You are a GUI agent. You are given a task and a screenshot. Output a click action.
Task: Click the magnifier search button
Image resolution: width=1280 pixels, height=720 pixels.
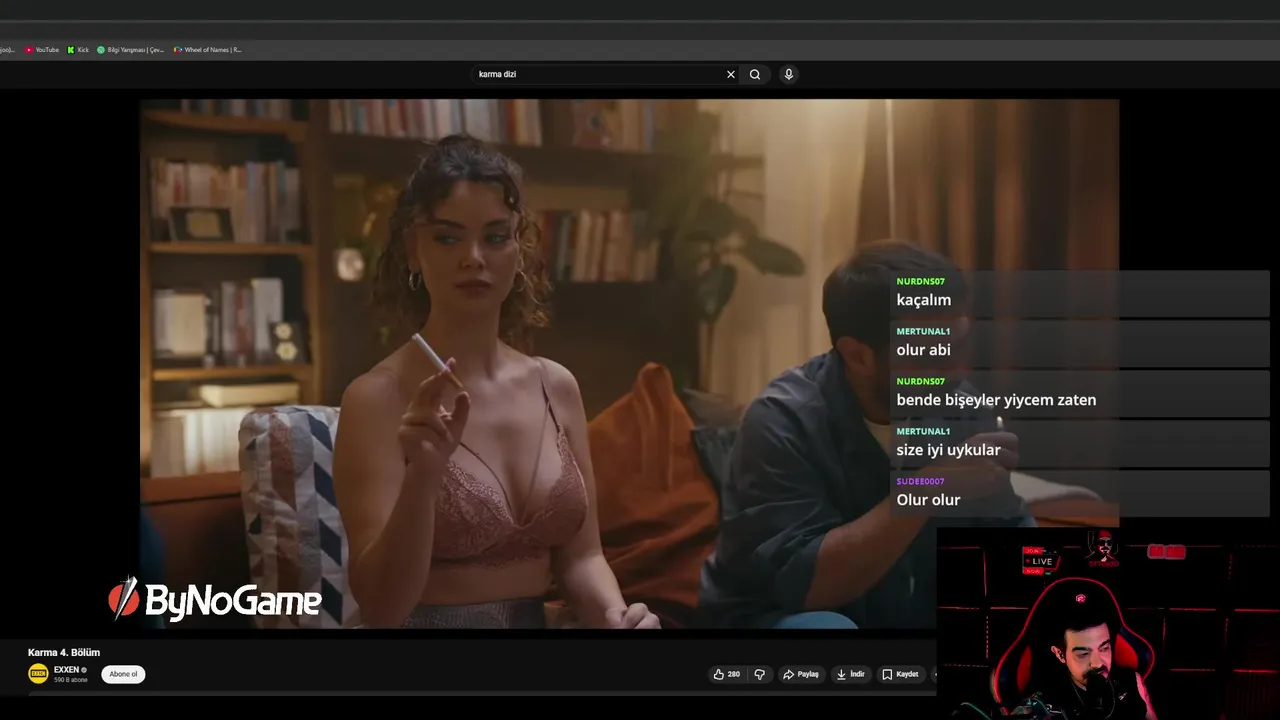[x=755, y=74]
